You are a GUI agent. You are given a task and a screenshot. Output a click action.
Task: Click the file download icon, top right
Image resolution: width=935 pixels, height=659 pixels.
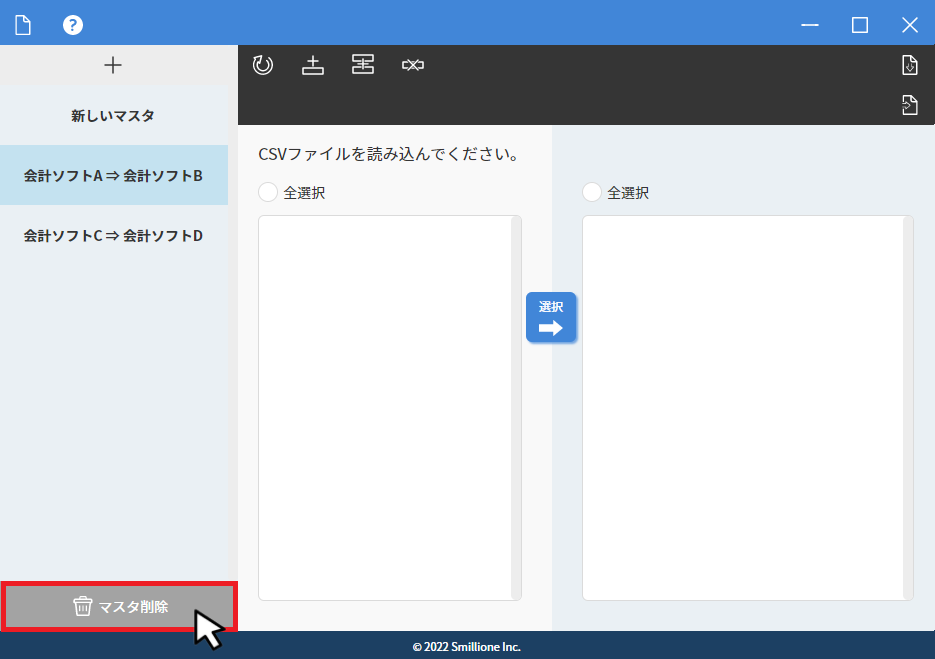pyautogui.click(x=909, y=66)
